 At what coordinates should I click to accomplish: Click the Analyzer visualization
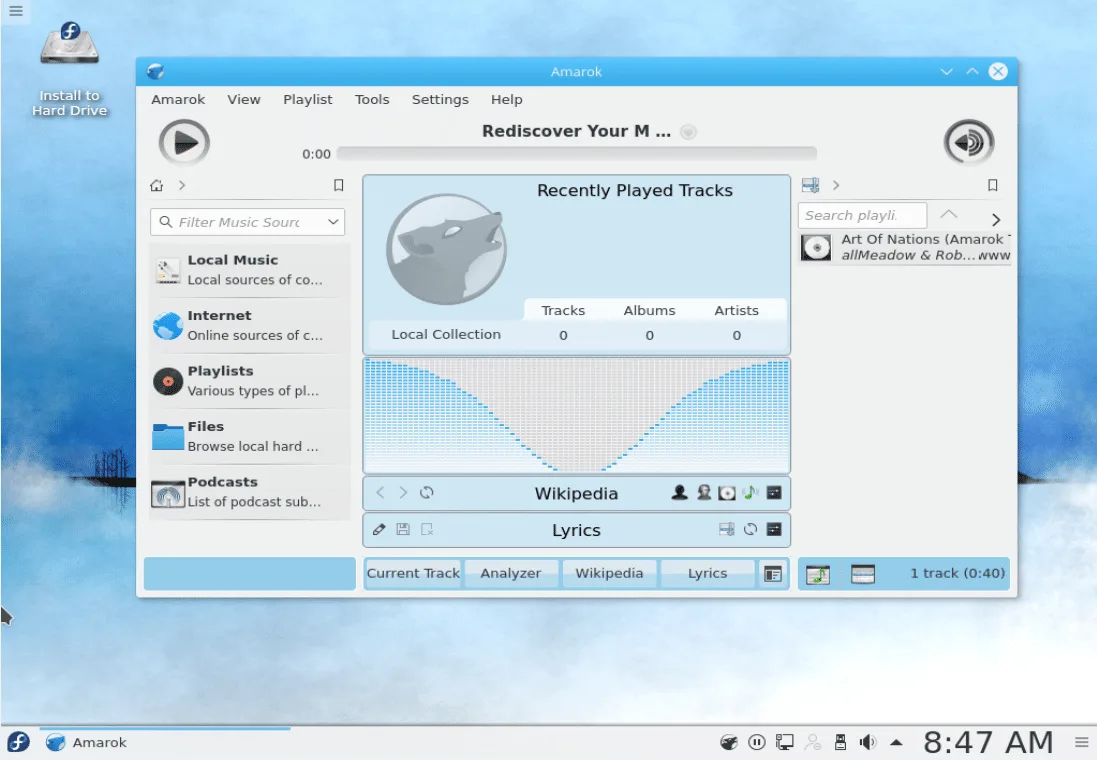coord(576,416)
